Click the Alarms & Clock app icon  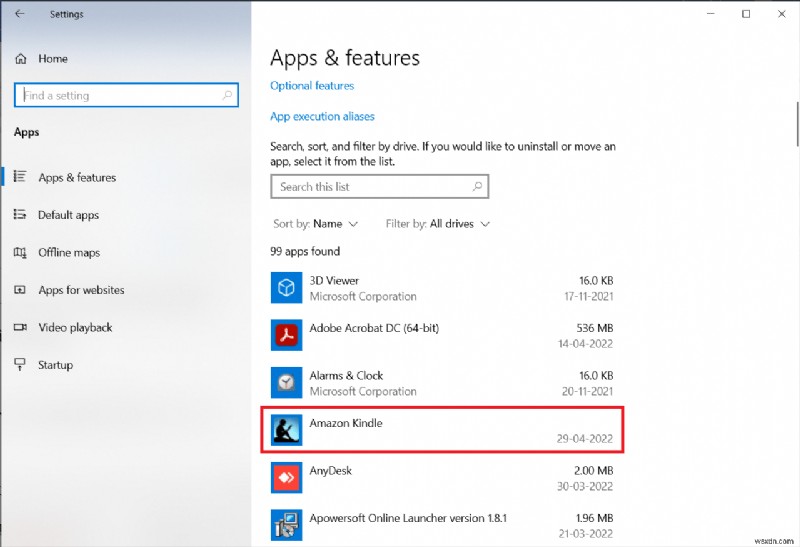click(286, 383)
